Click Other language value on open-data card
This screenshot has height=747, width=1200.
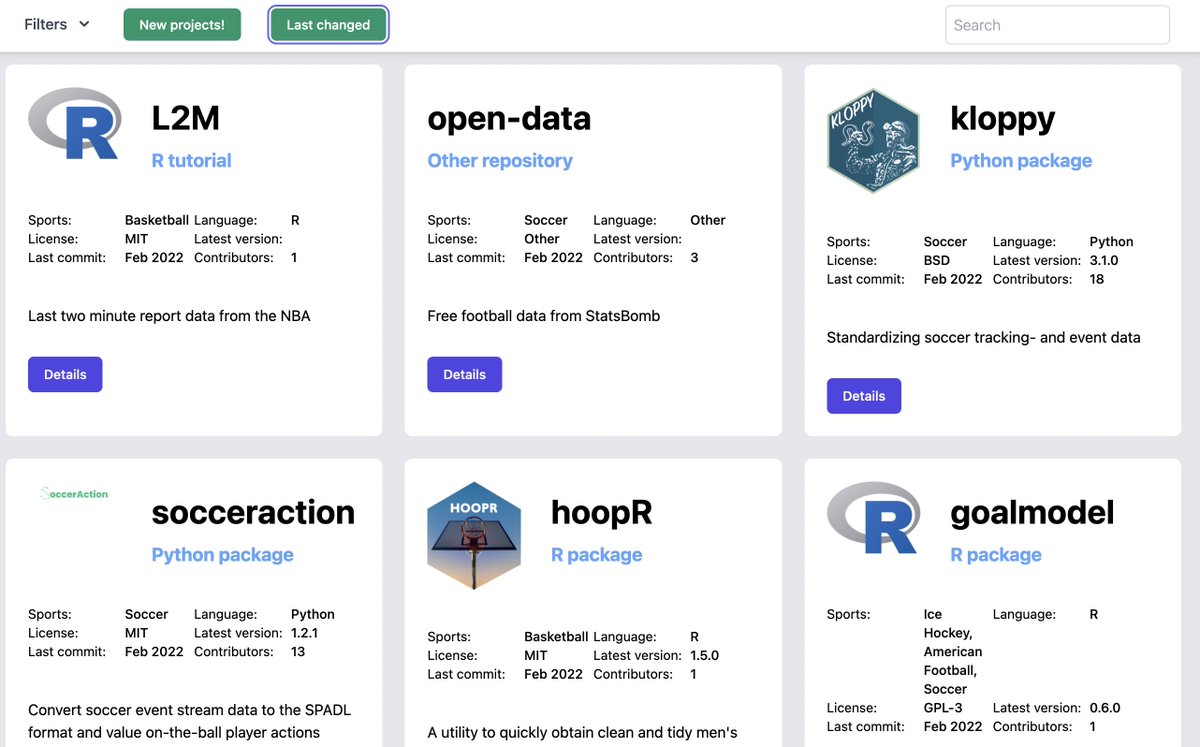[708, 220]
